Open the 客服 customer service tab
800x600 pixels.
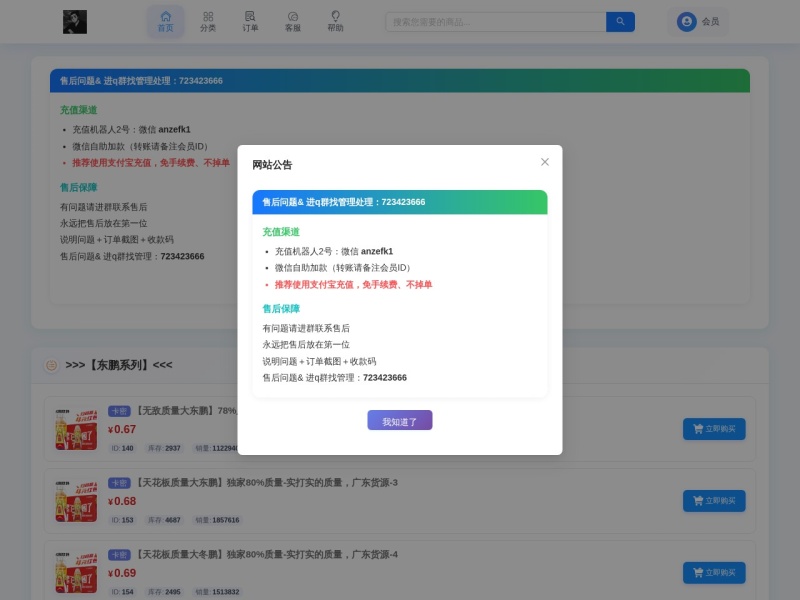tap(292, 22)
